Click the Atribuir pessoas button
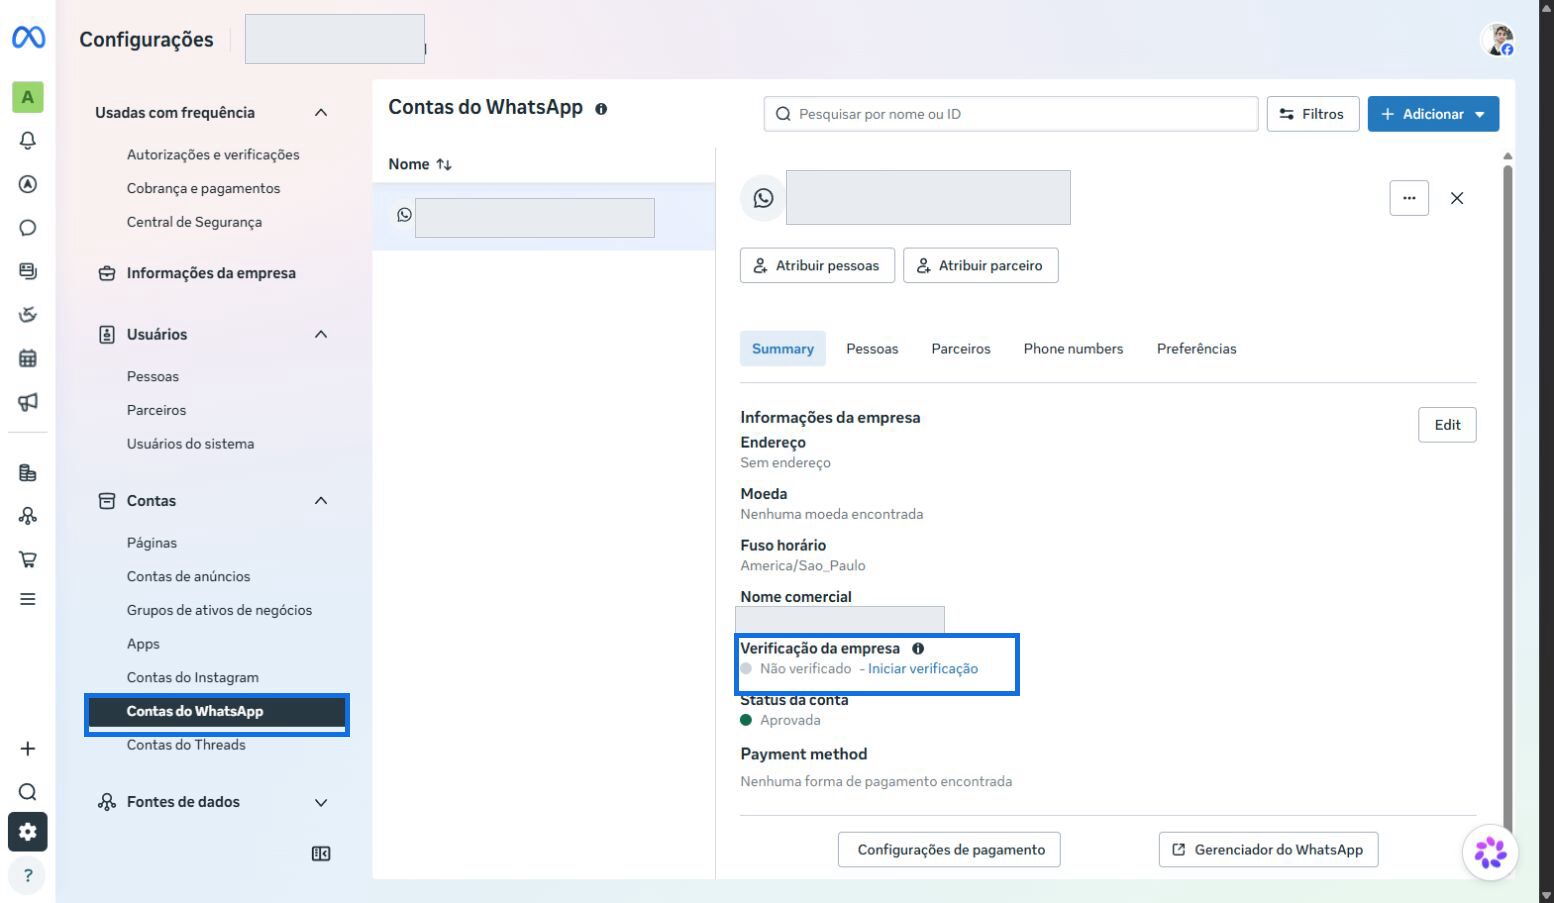Image resolution: width=1554 pixels, height=903 pixels. pos(817,266)
